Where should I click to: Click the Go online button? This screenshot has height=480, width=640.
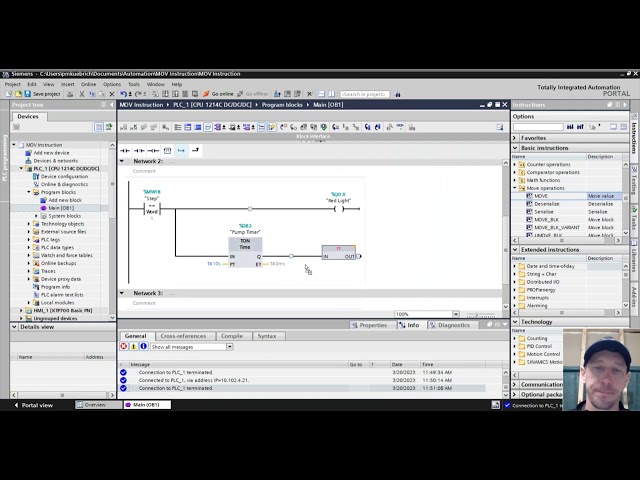218,94
